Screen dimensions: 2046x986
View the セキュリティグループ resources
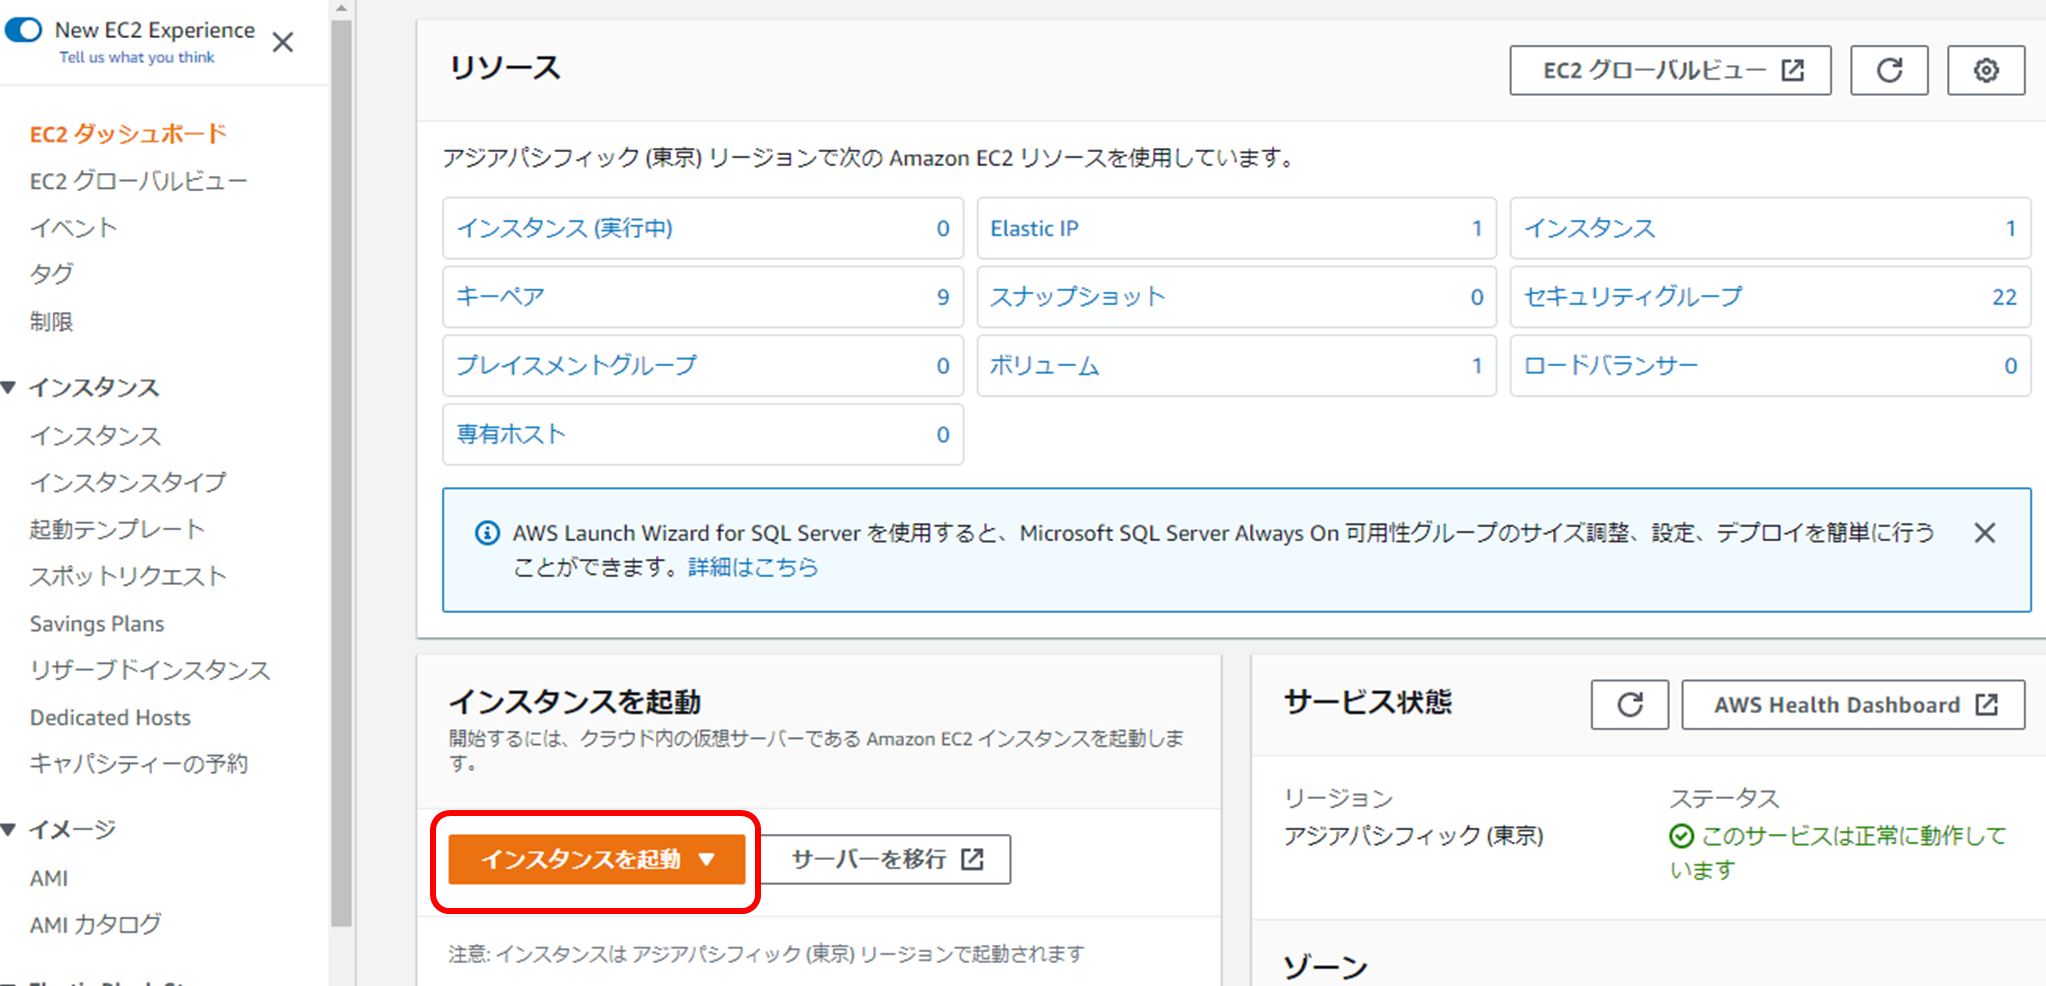pyautogui.click(x=1632, y=296)
